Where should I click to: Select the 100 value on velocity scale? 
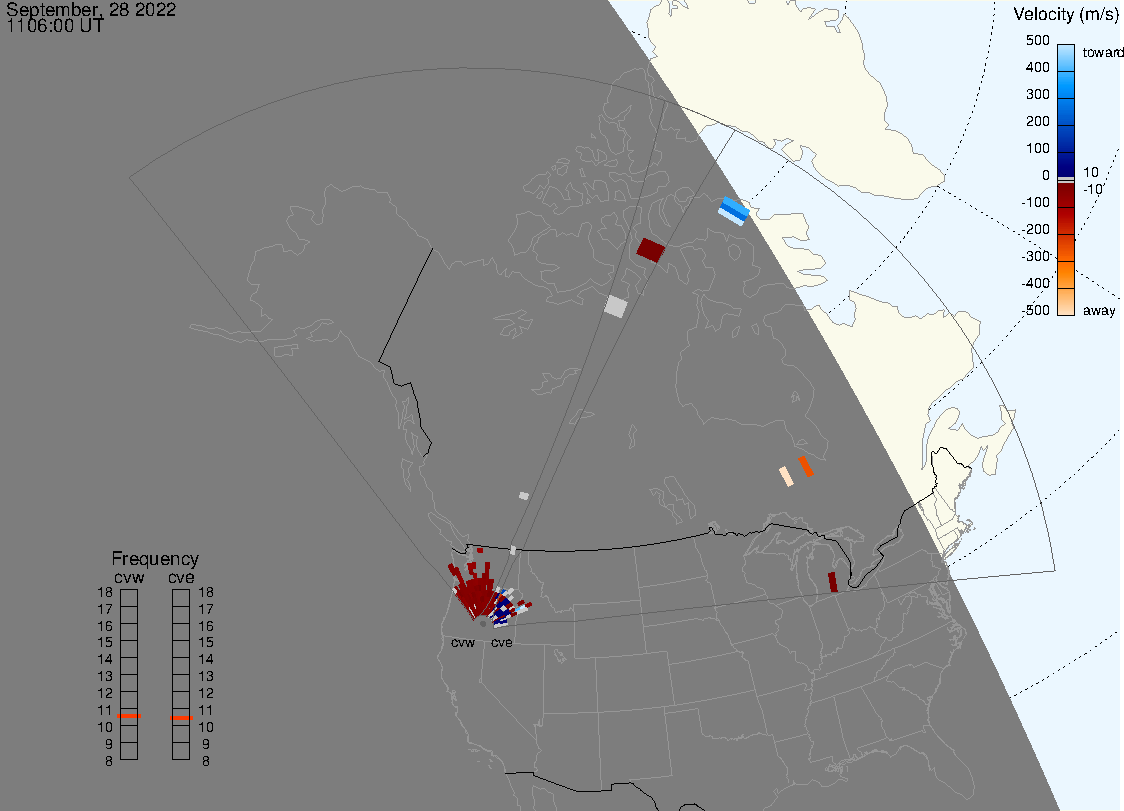1037,148
